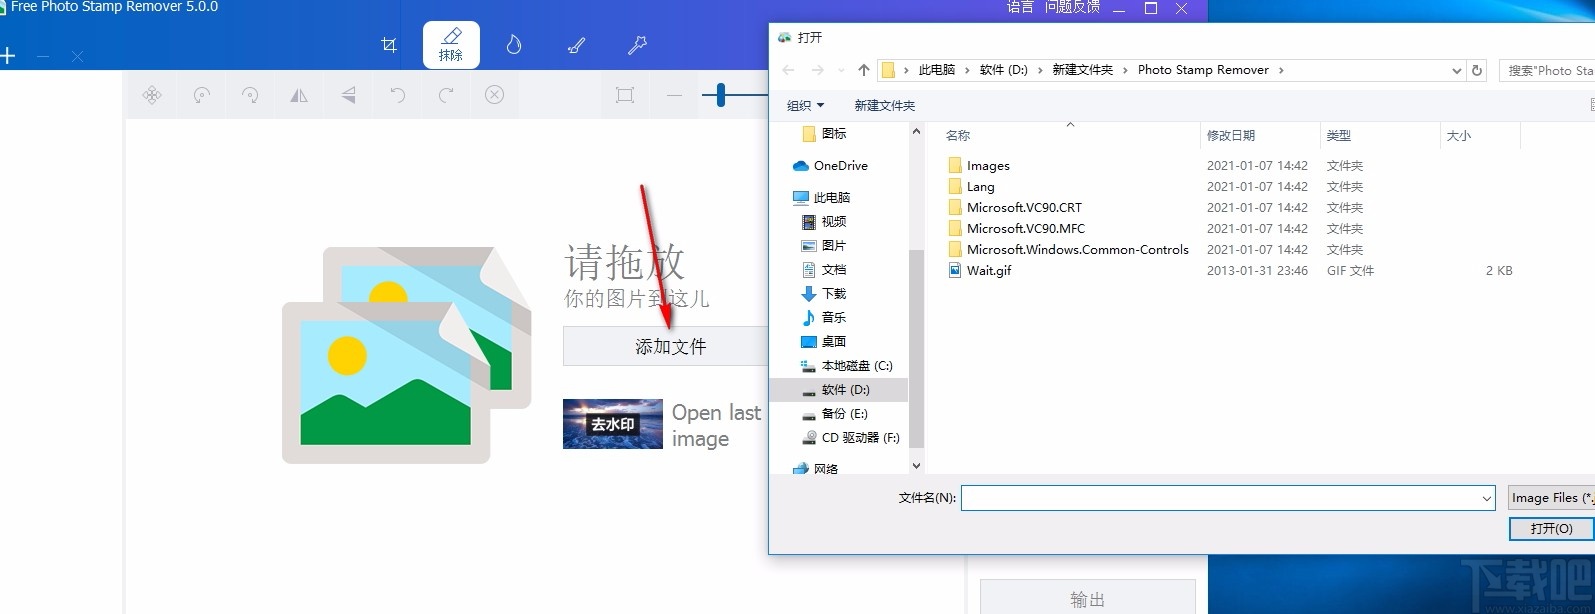Go up one folder level arrow
1595x614 pixels.
point(864,70)
